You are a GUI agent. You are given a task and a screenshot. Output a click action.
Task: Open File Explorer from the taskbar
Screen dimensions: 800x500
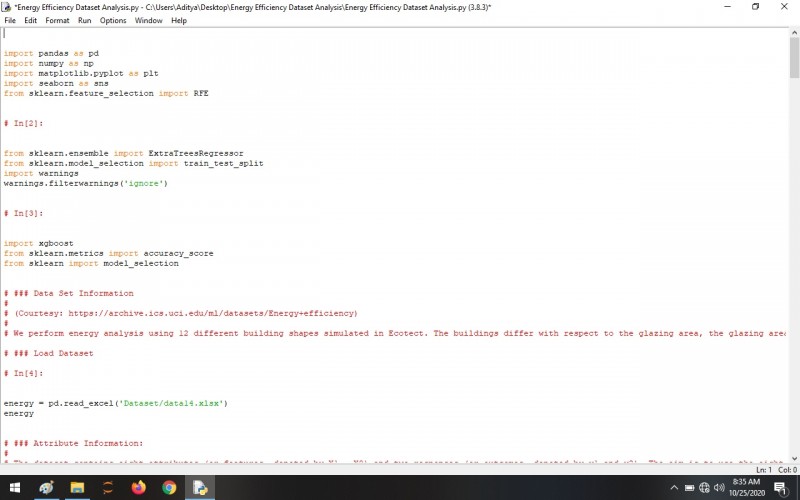click(x=77, y=488)
